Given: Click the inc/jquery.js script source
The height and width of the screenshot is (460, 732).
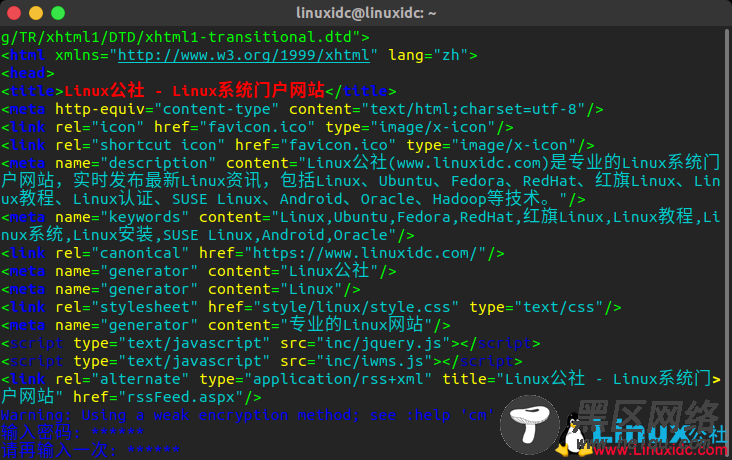Looking at the screenshot, I should point(383,344).
